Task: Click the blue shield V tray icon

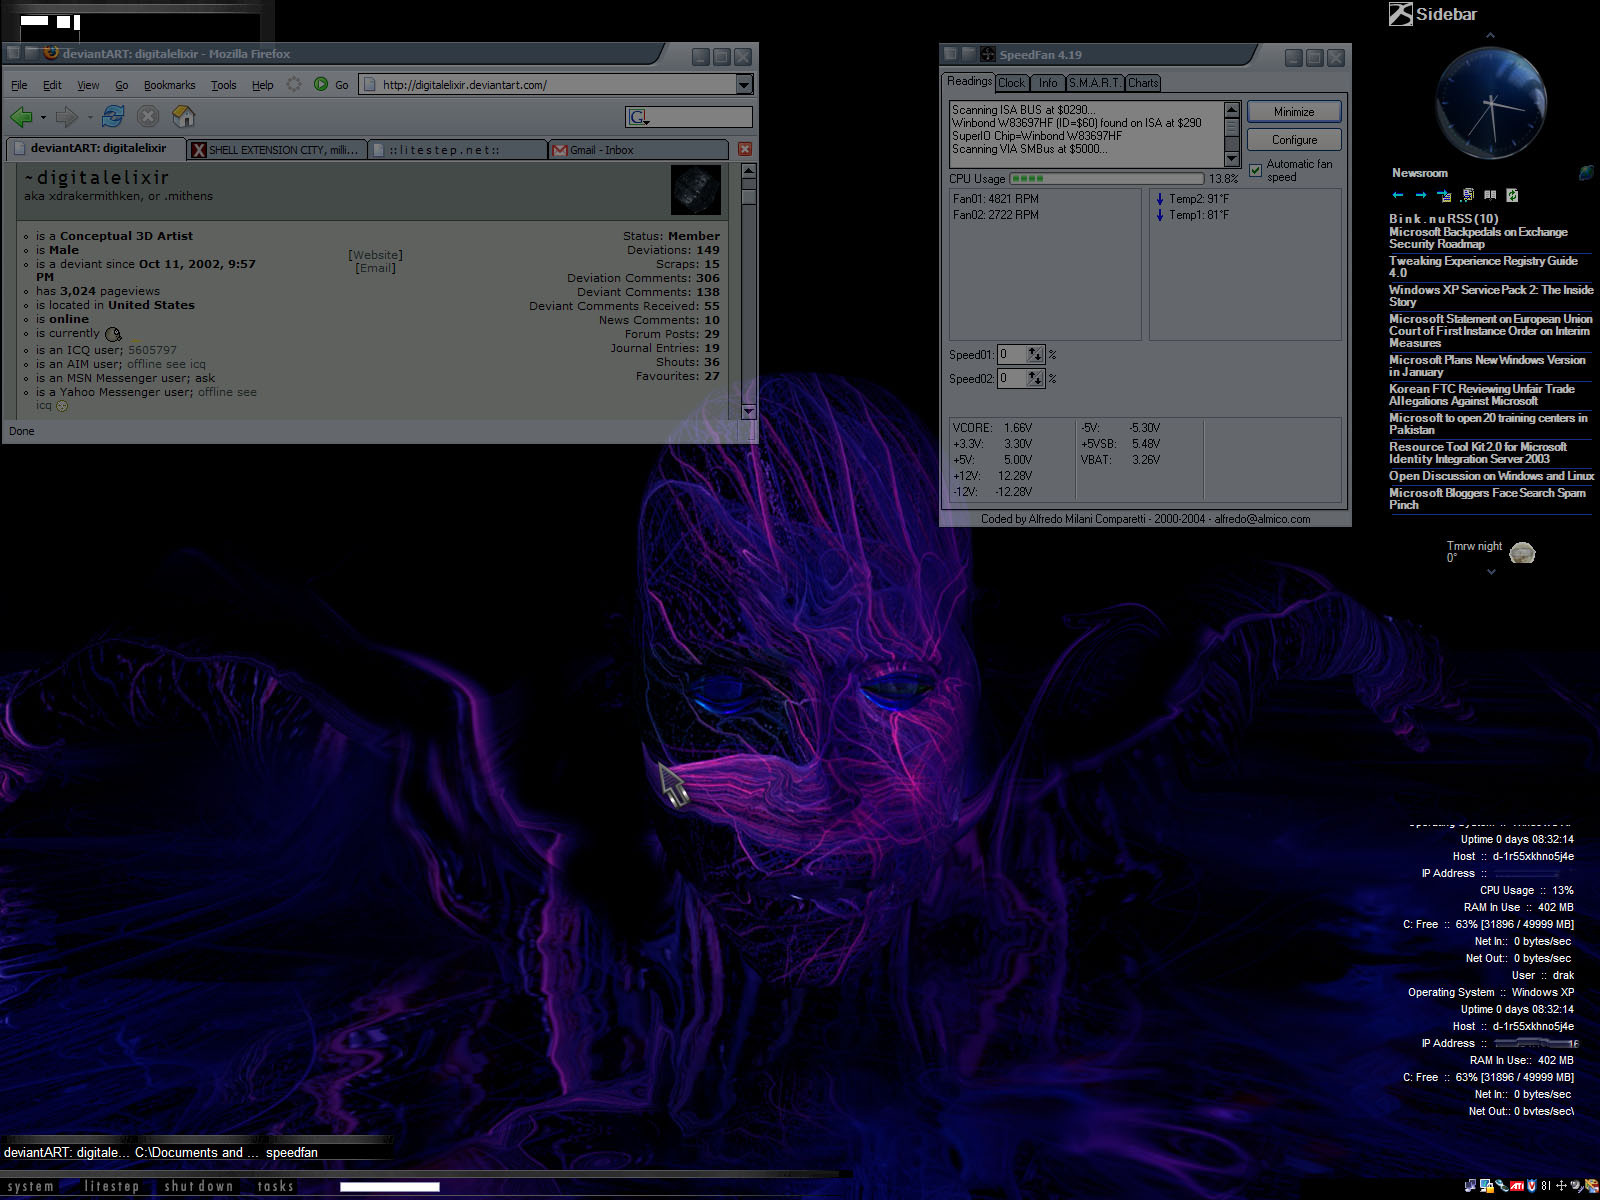Action: point(1531,1186)
